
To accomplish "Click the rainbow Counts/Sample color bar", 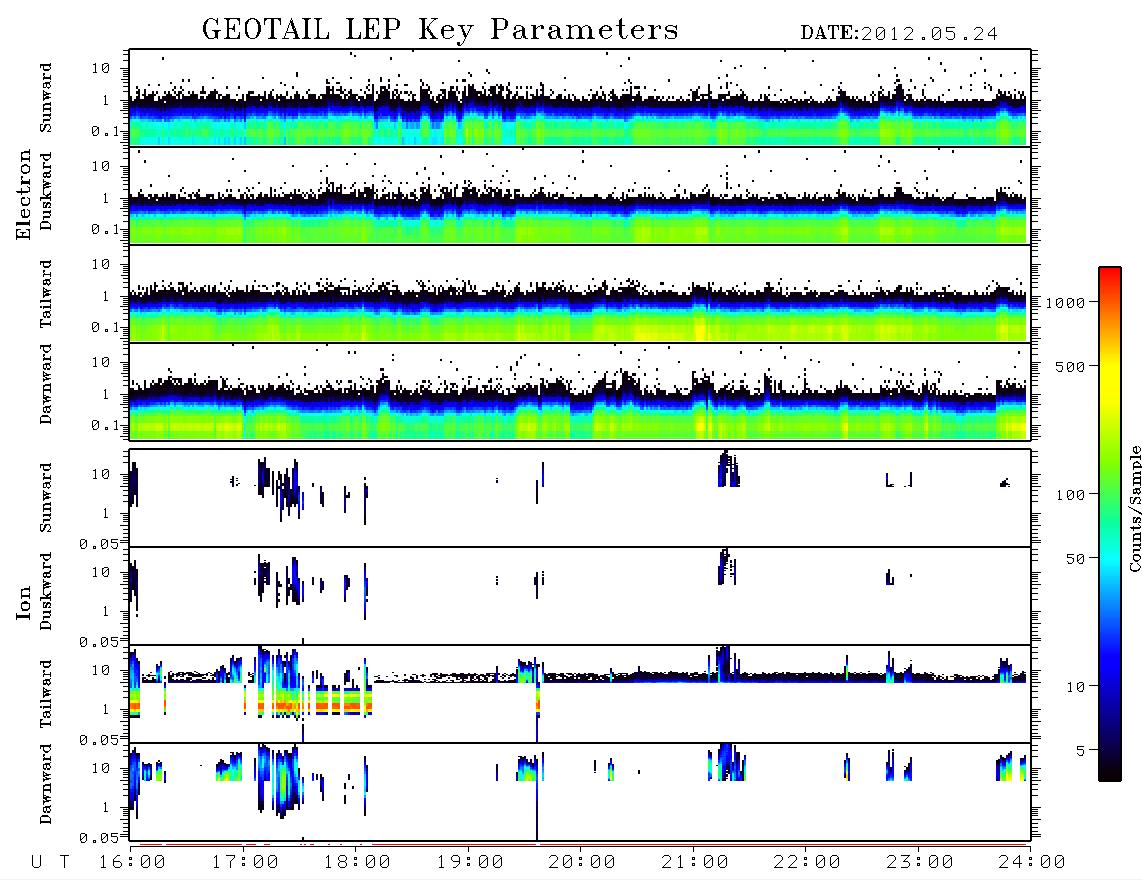I will (x=1109, y=524).
